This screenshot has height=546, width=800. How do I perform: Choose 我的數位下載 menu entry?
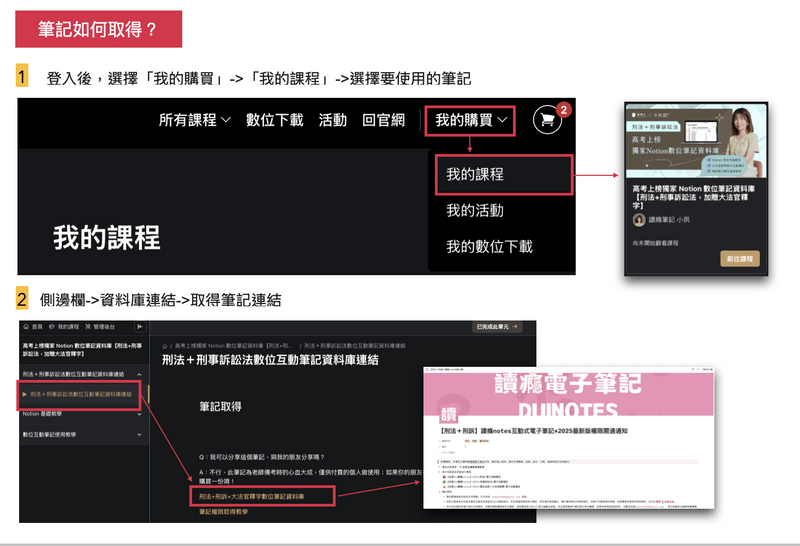[x=490, y=246]
